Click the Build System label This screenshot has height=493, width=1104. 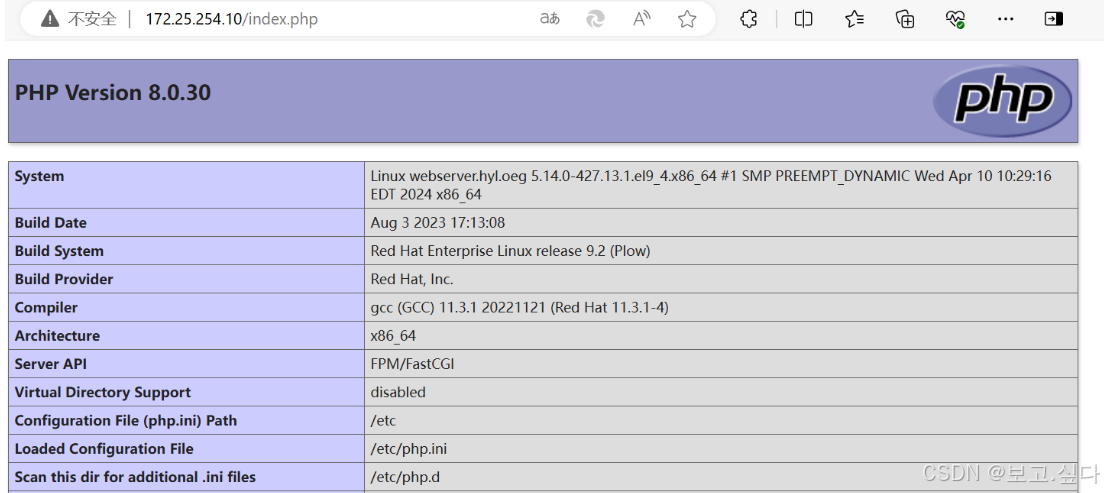tap(59, 251)
